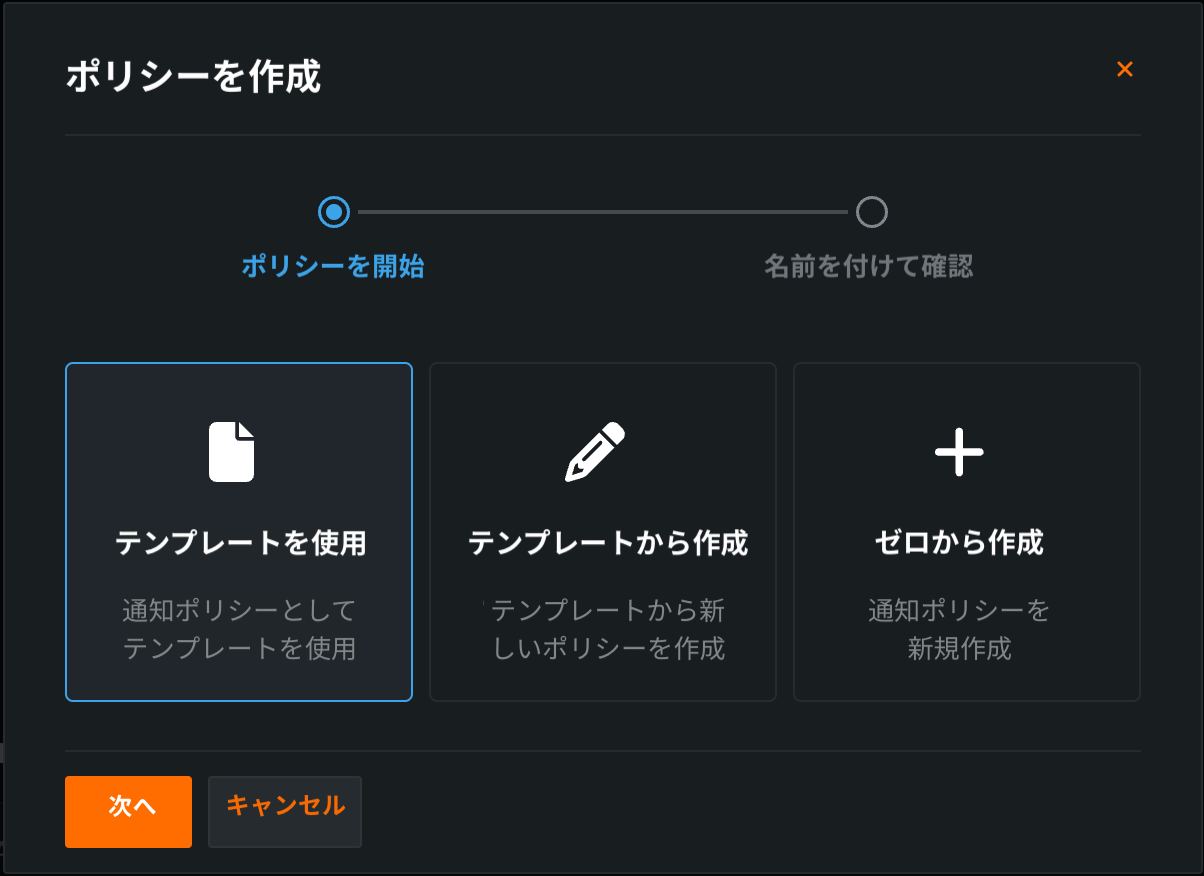Click the description 通知ポリシーとしてテンプレートを使用
The image size is (1204, 876).
(240, 629)
